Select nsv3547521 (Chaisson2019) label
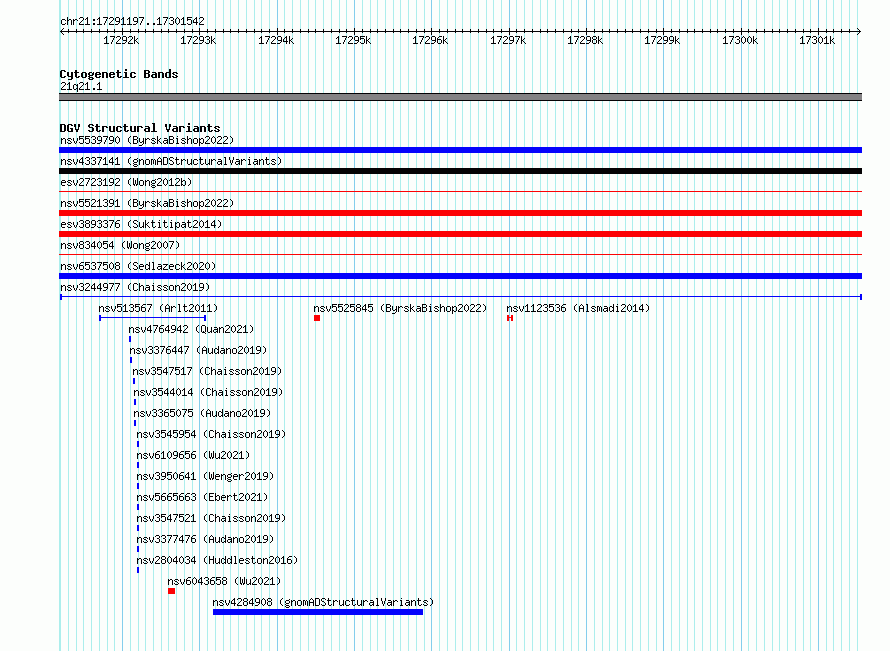This screenshot has height=651, width=890. pos(211,518)
